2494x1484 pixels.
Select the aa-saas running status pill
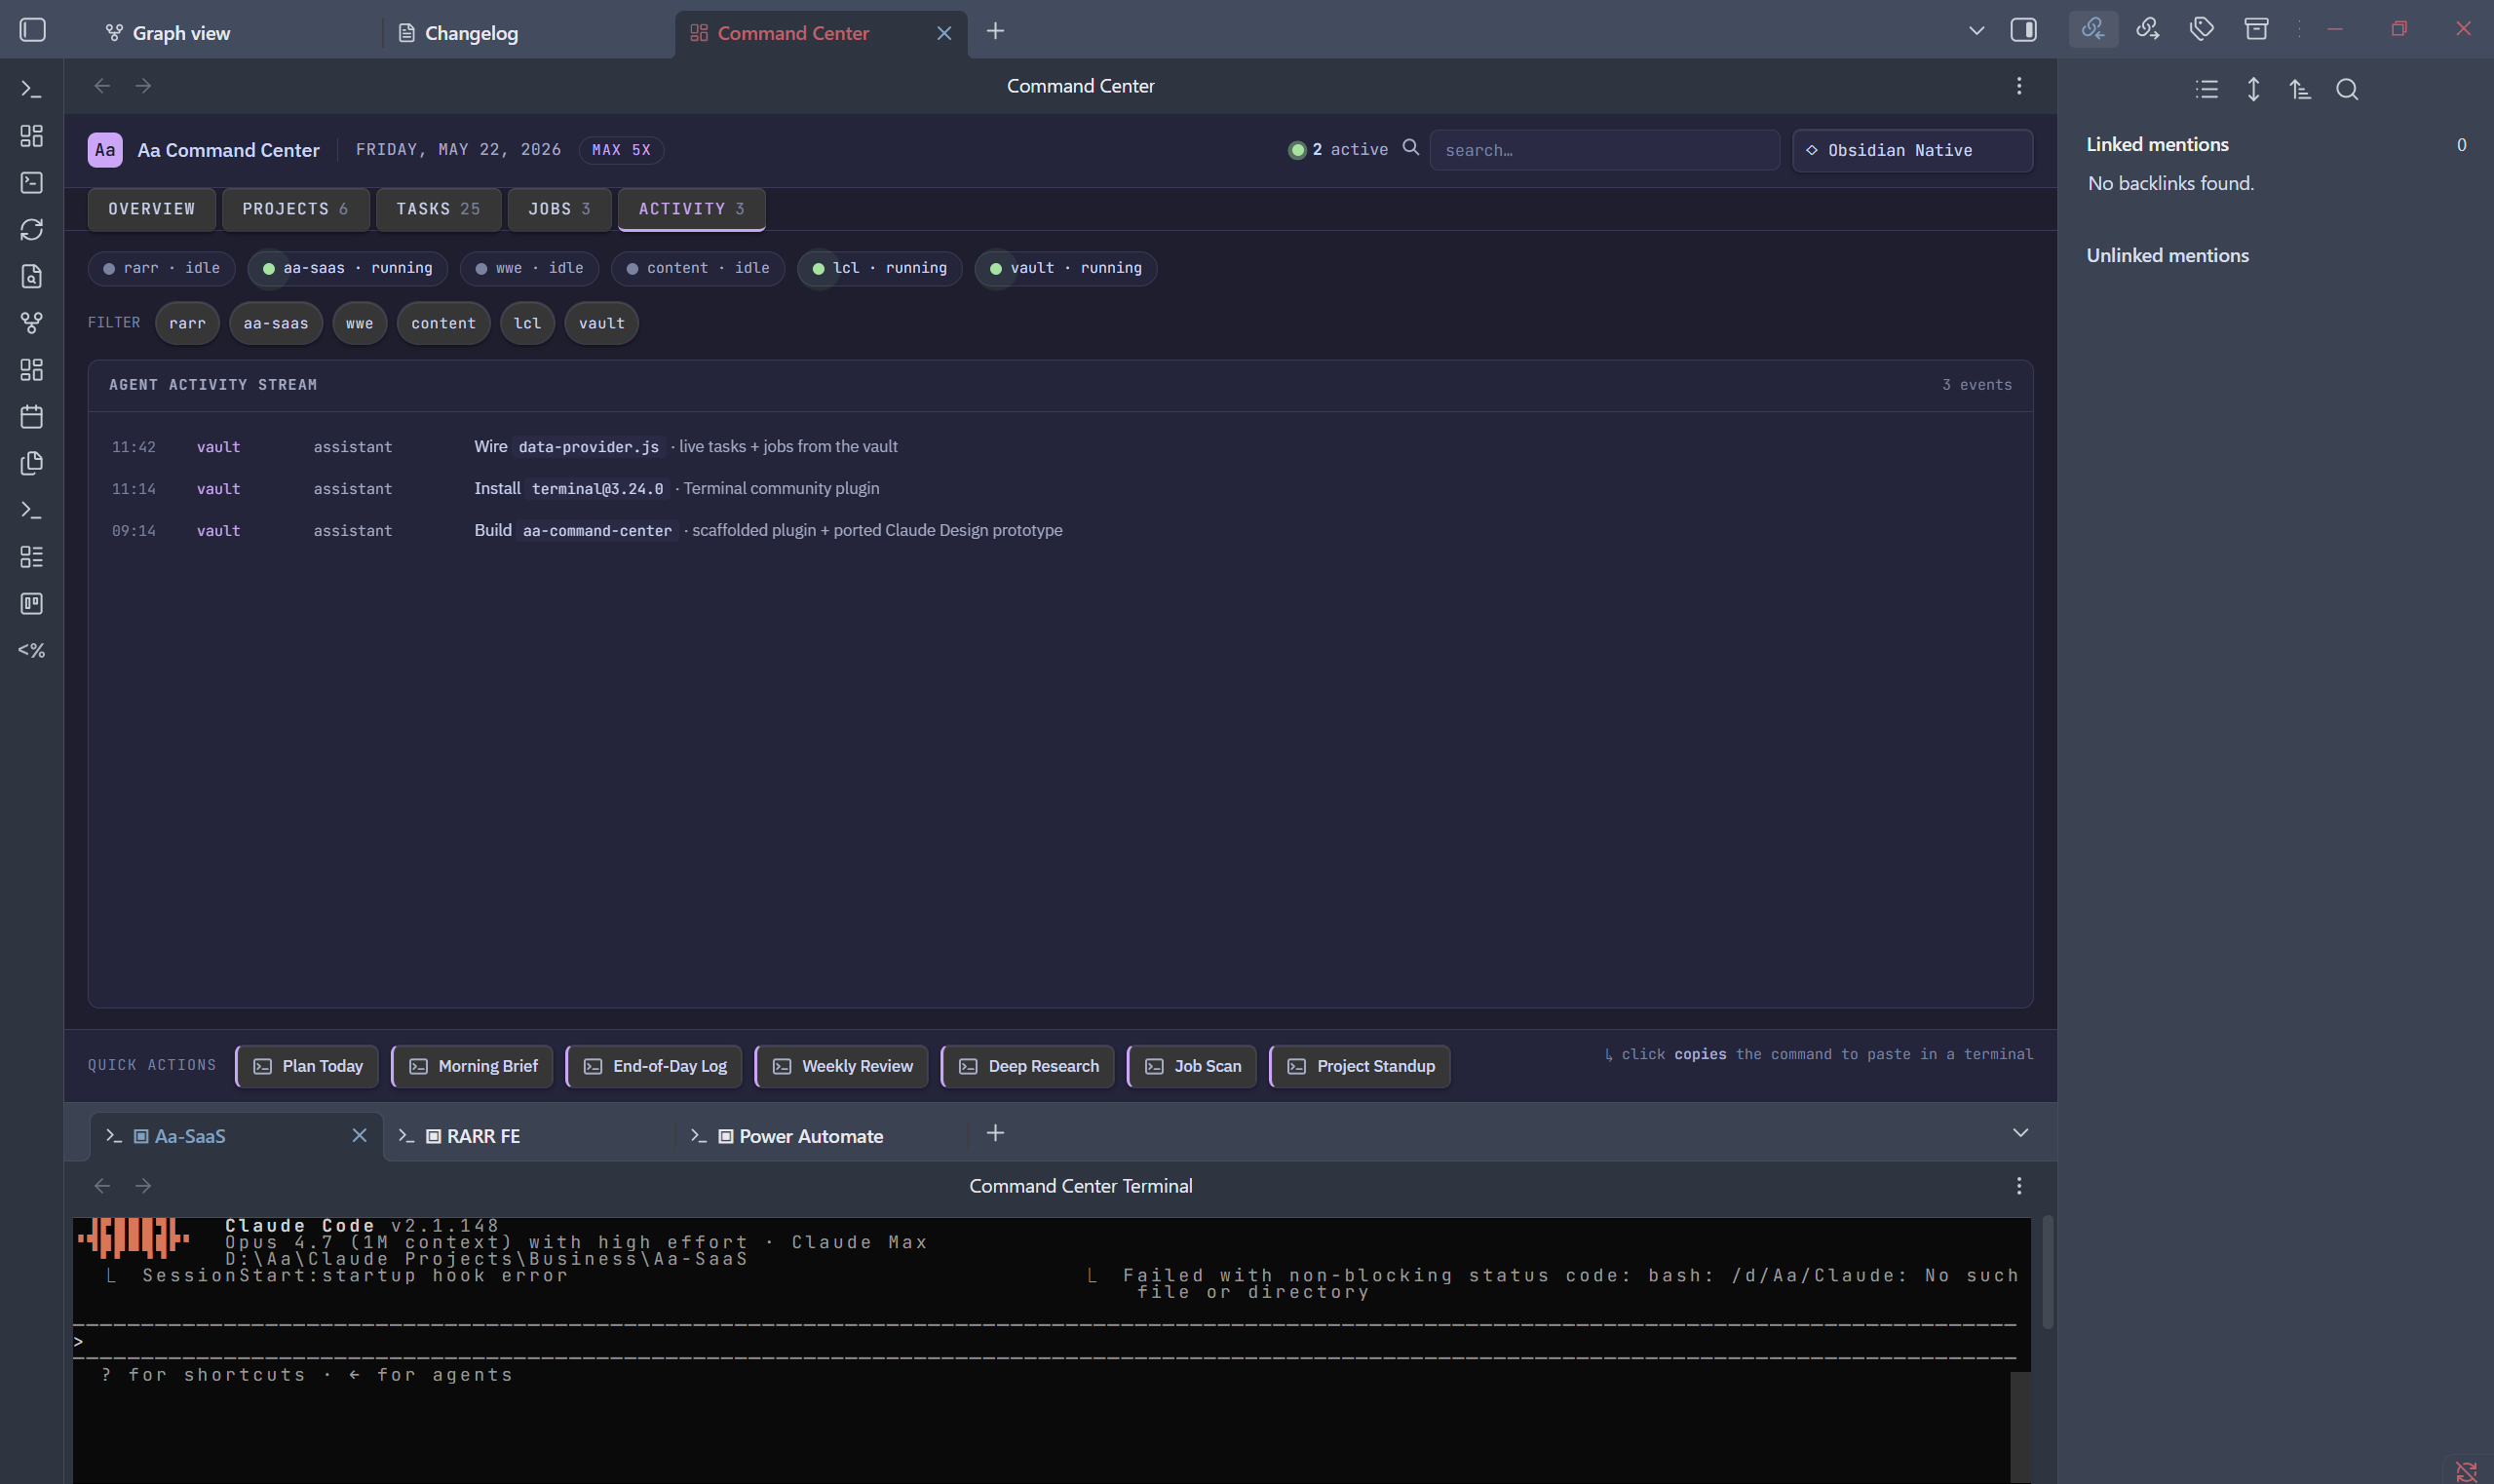tap(348, 268)
